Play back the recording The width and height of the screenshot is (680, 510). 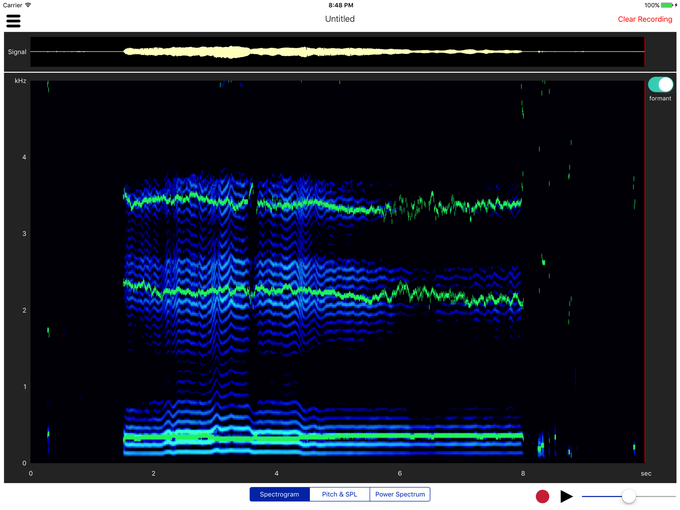coord(566,496)
